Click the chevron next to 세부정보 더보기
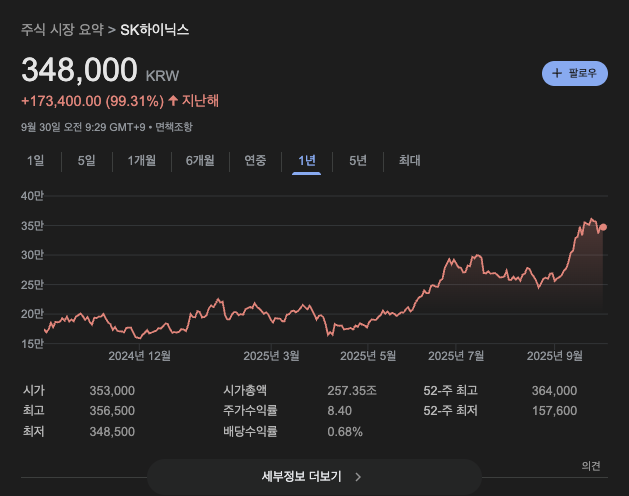Image resolution: width=629 pixels, height=496 pixels. pos(358,477)
